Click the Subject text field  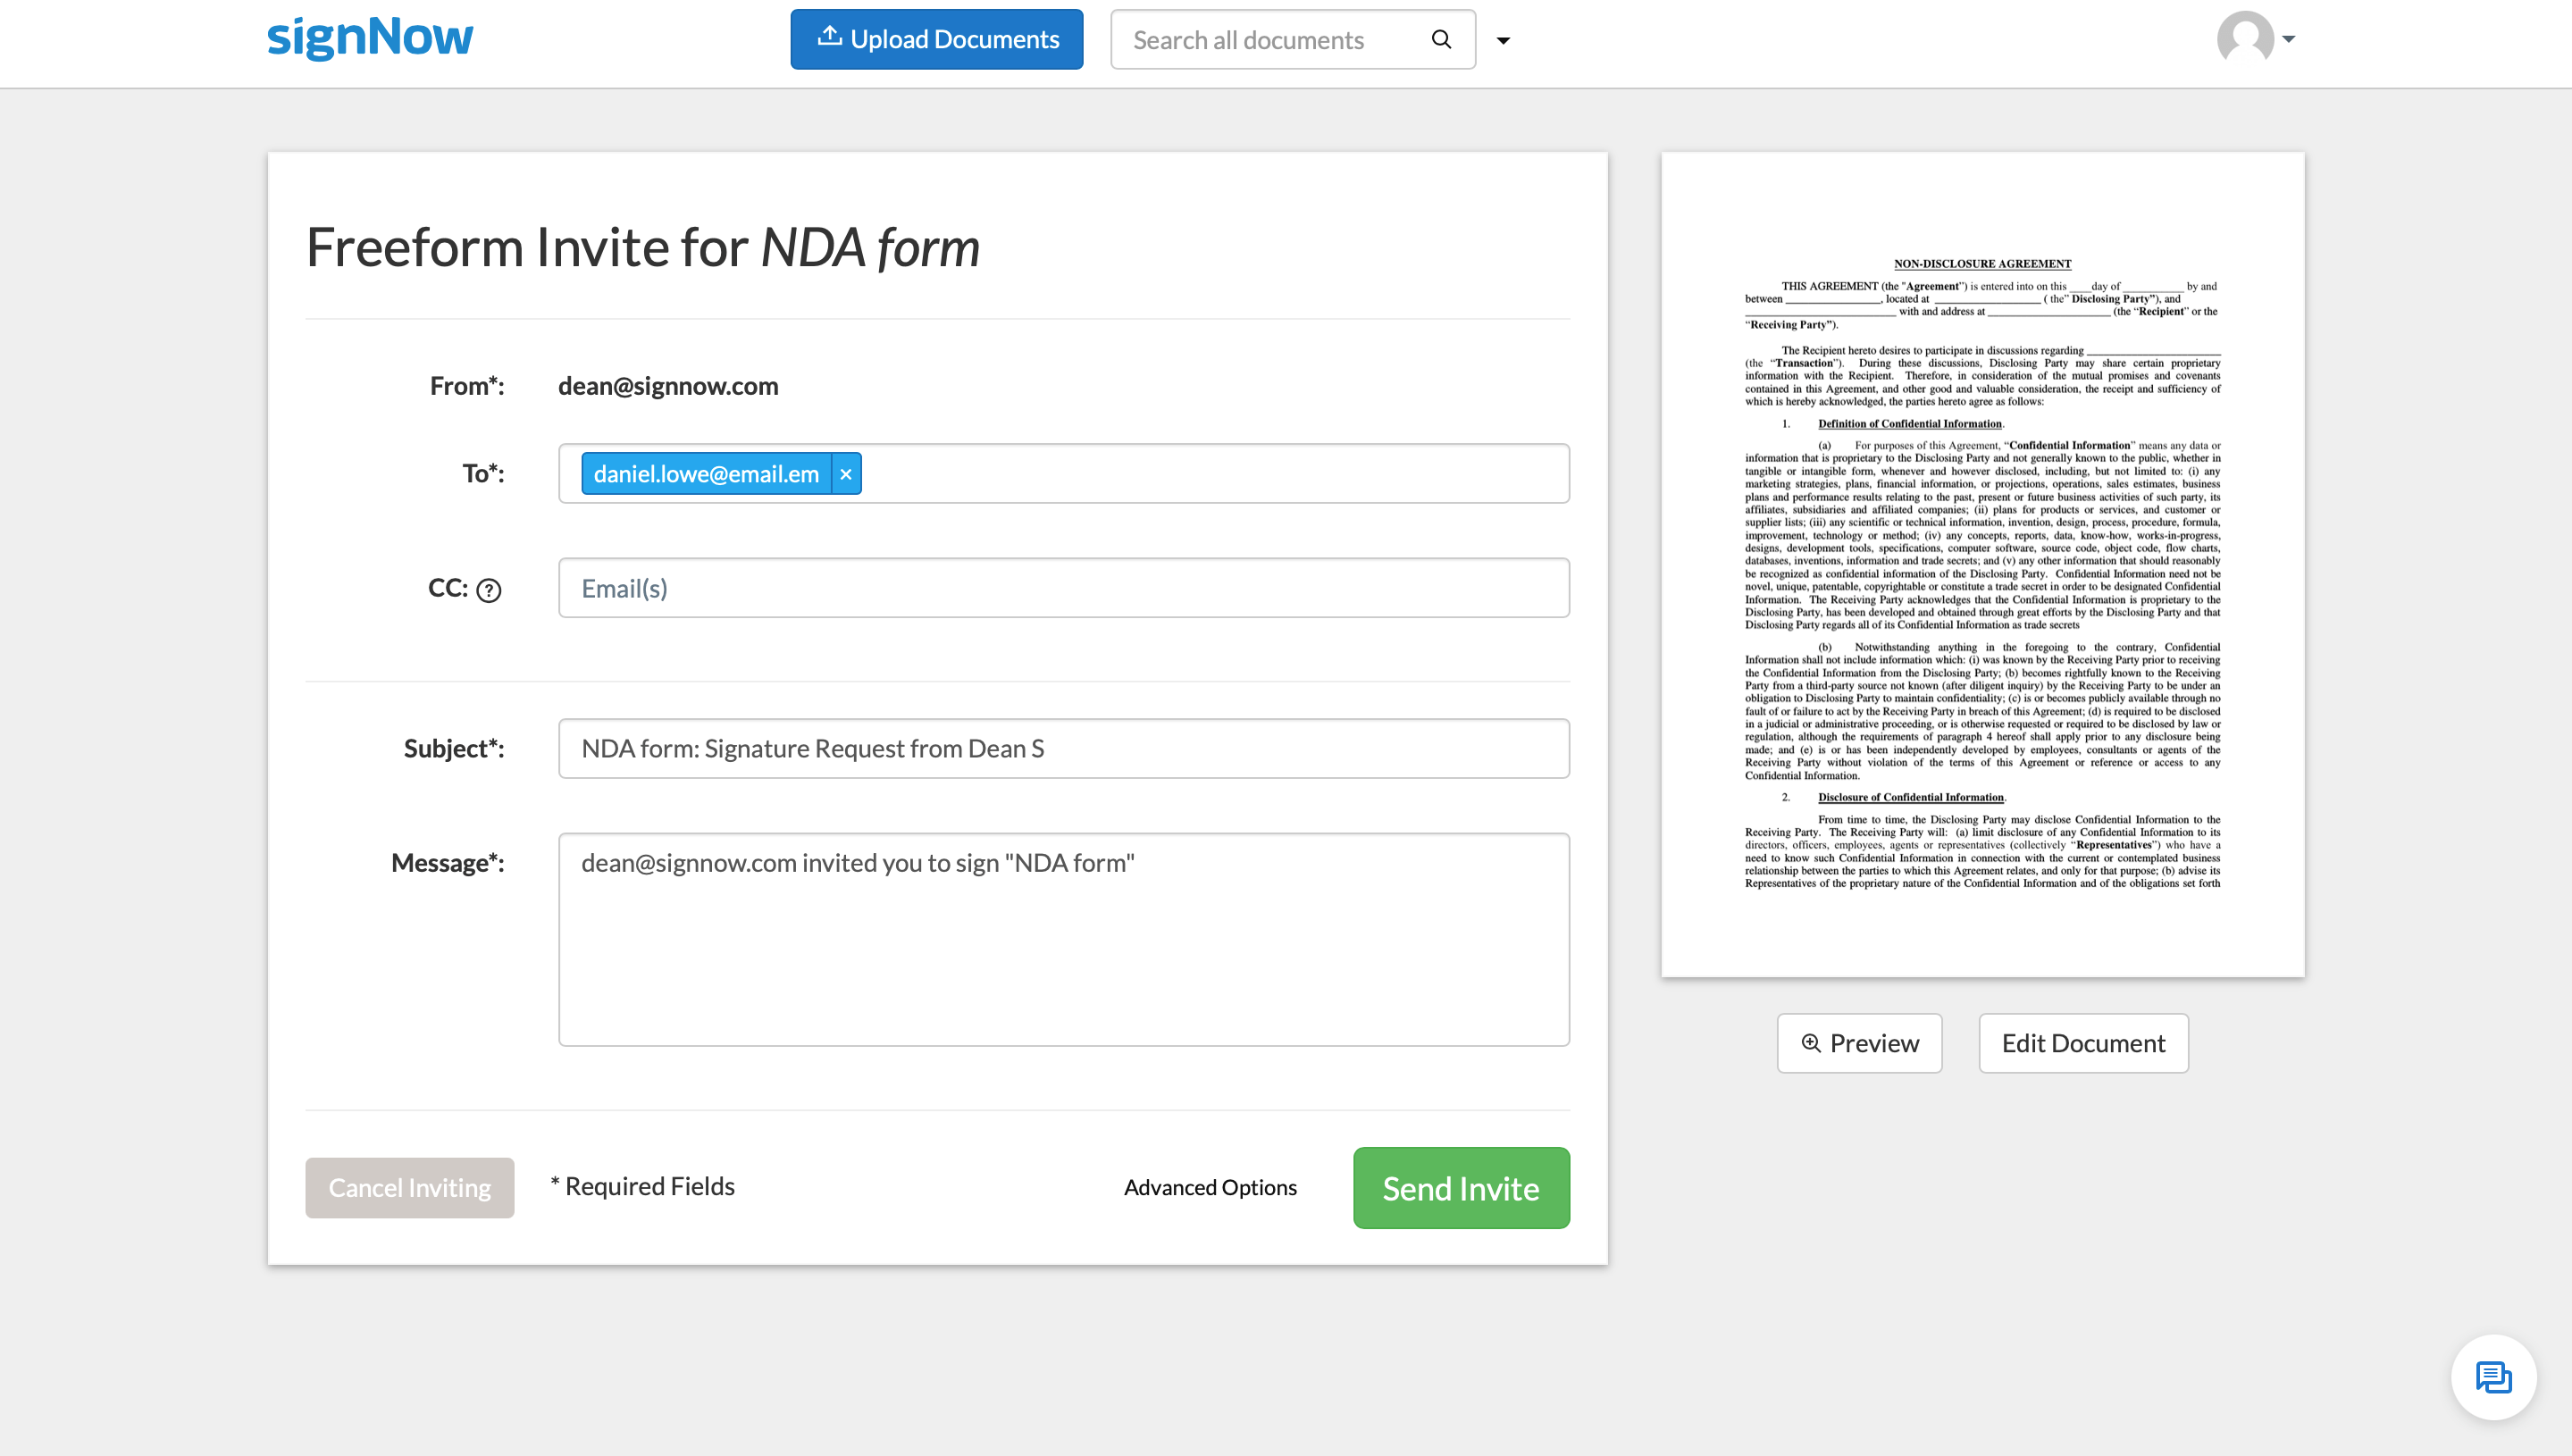(1063, 748)
